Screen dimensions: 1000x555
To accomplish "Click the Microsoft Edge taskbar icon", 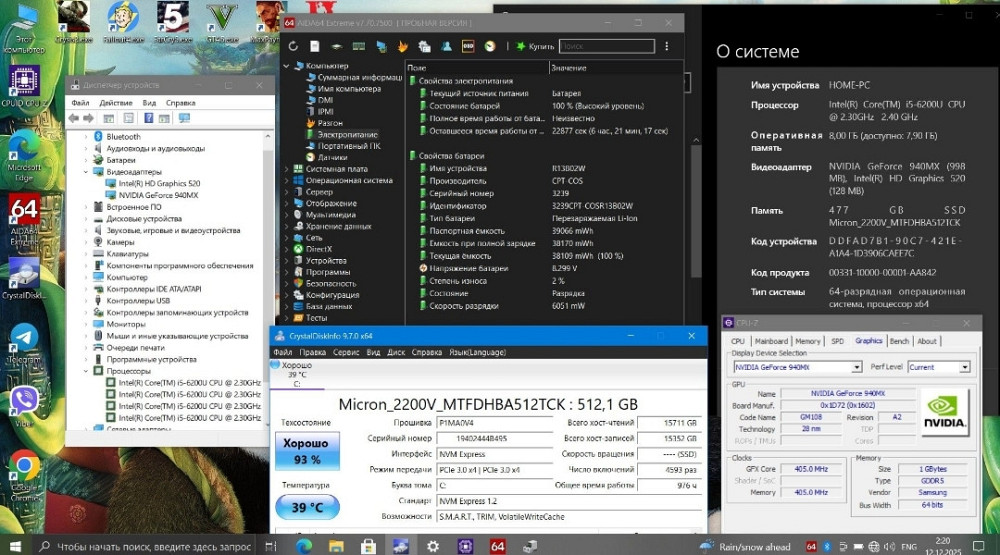I will pos(303,545).
